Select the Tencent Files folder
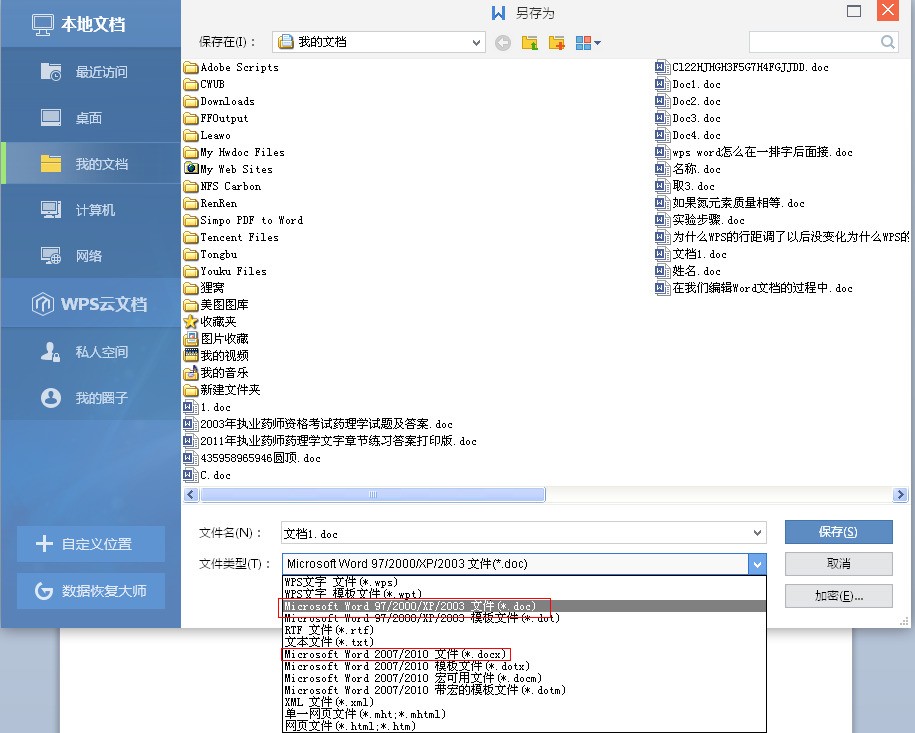Viewport: 915px width, 733px height. point(231,237)
